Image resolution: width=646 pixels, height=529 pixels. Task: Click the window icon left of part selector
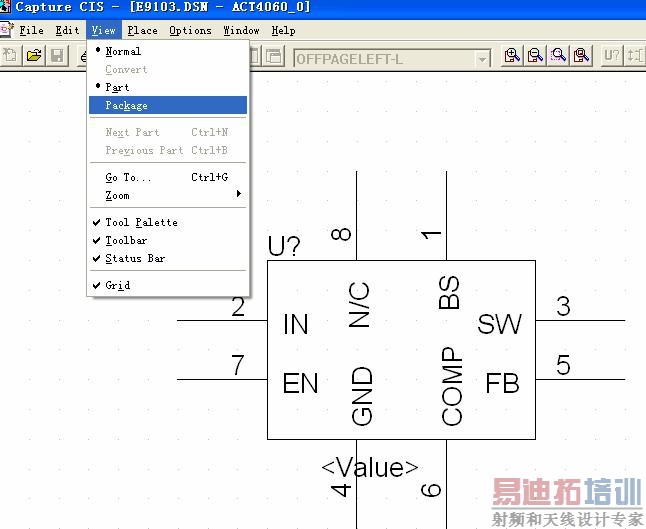tap(274, 56)
